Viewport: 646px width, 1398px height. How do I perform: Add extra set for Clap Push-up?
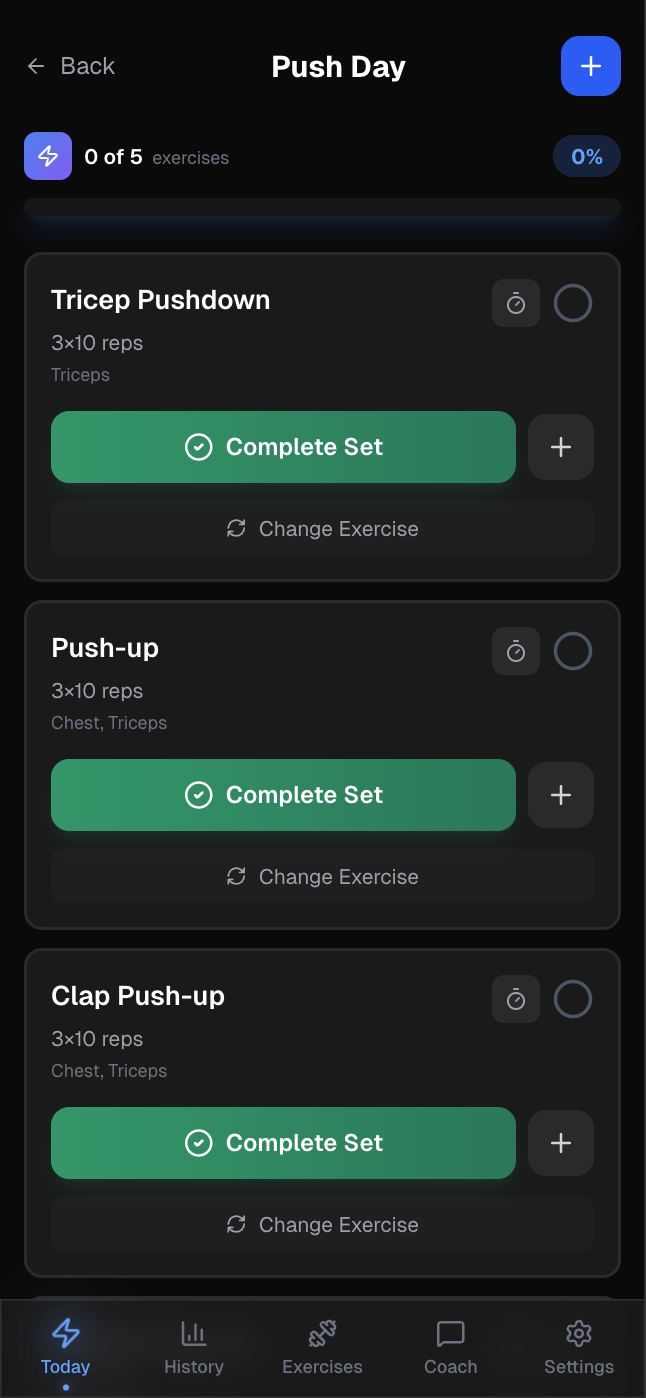[561, 1143]
